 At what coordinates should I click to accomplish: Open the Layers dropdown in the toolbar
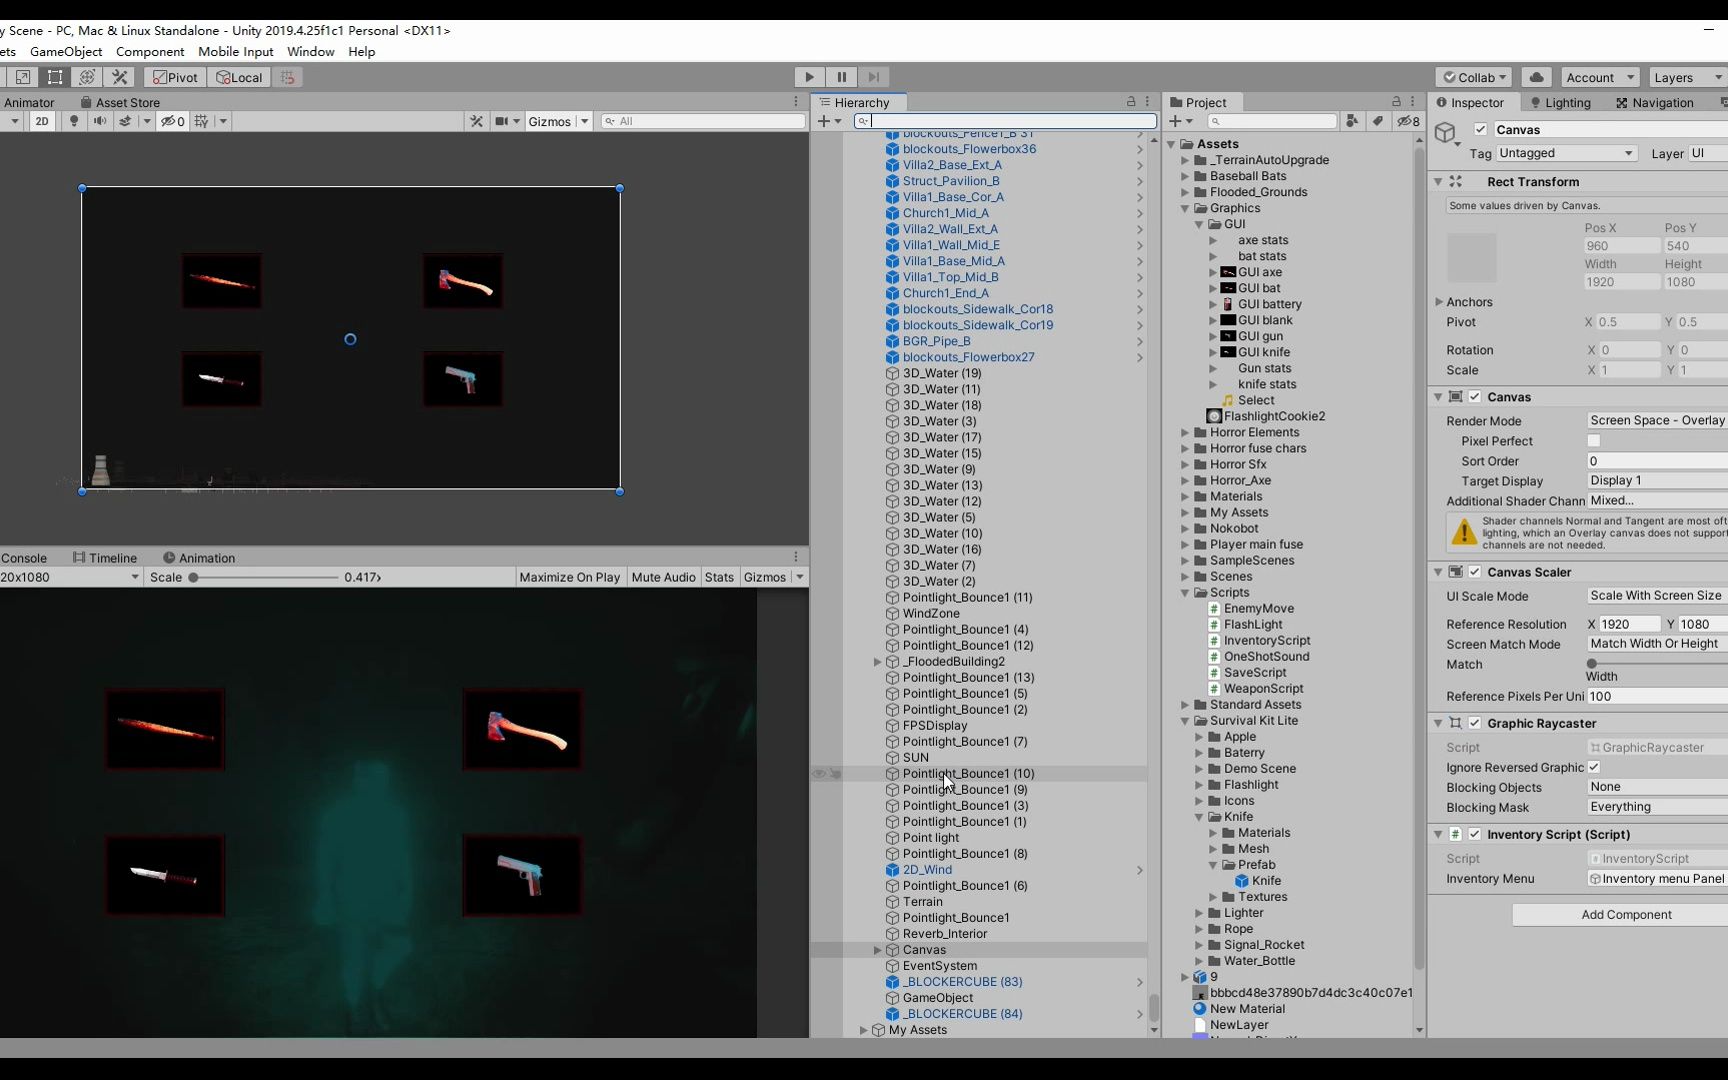coord(1686,77)
